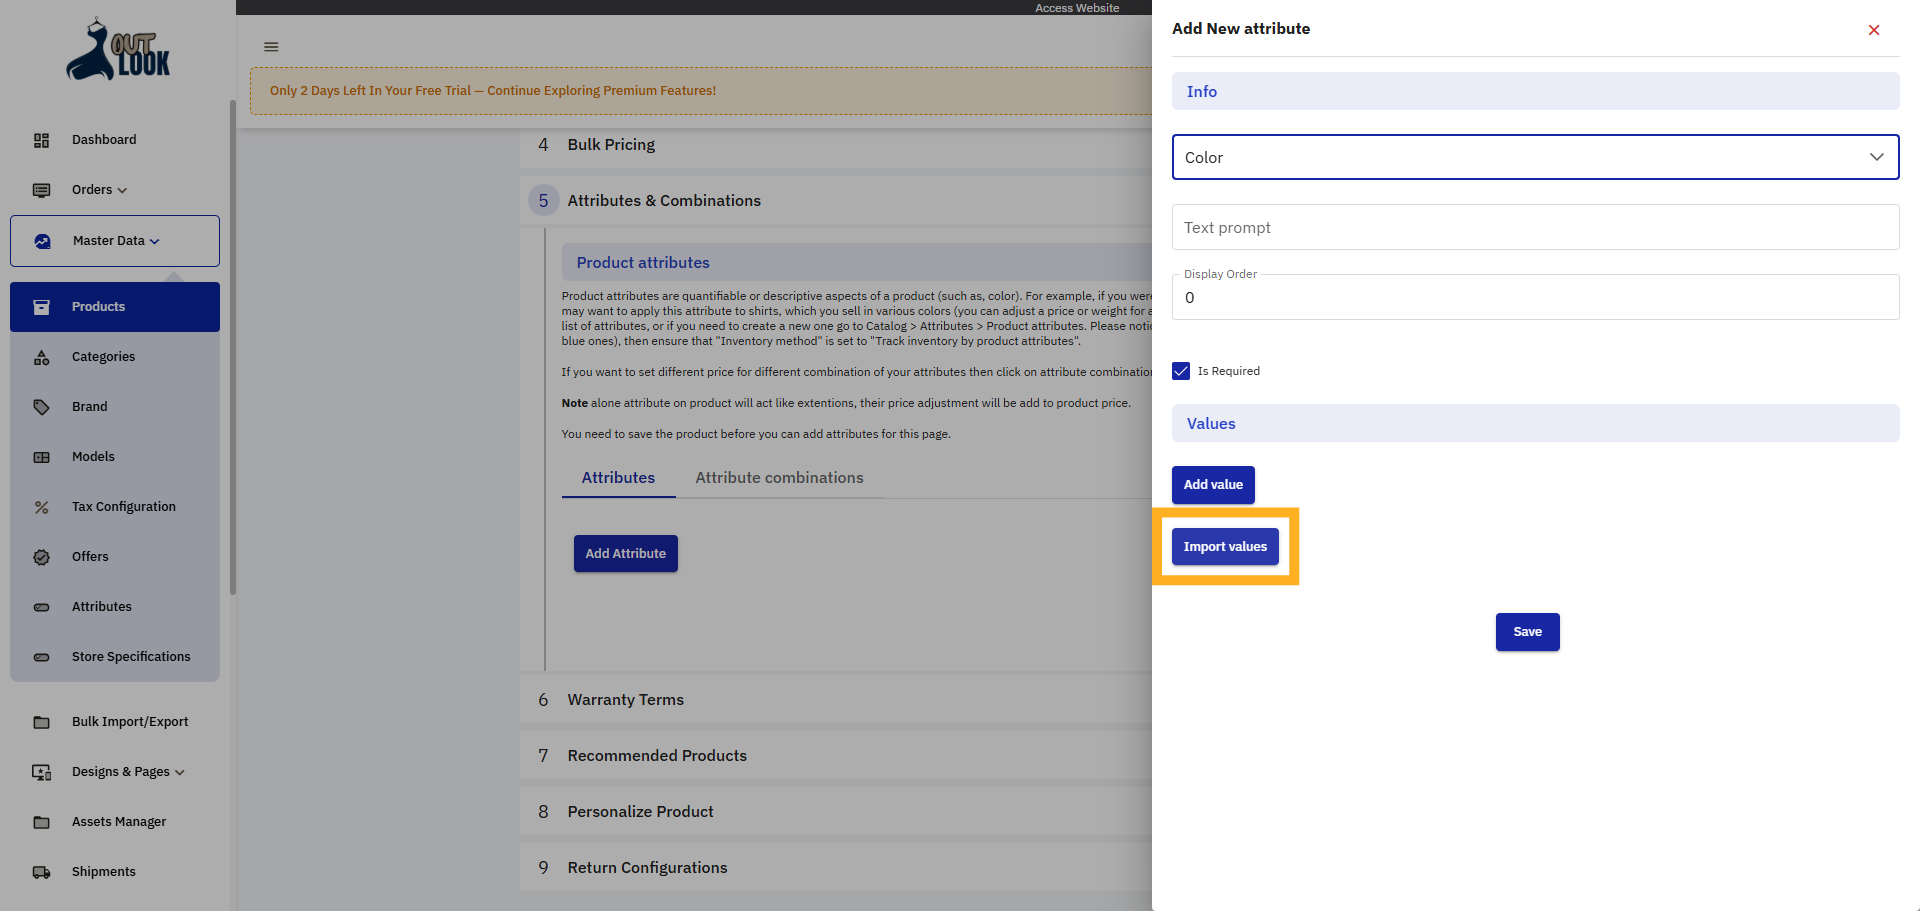Click the Dashboard grid icon
The width and height of the screenshot is (1920, 911).
(41, 140)
